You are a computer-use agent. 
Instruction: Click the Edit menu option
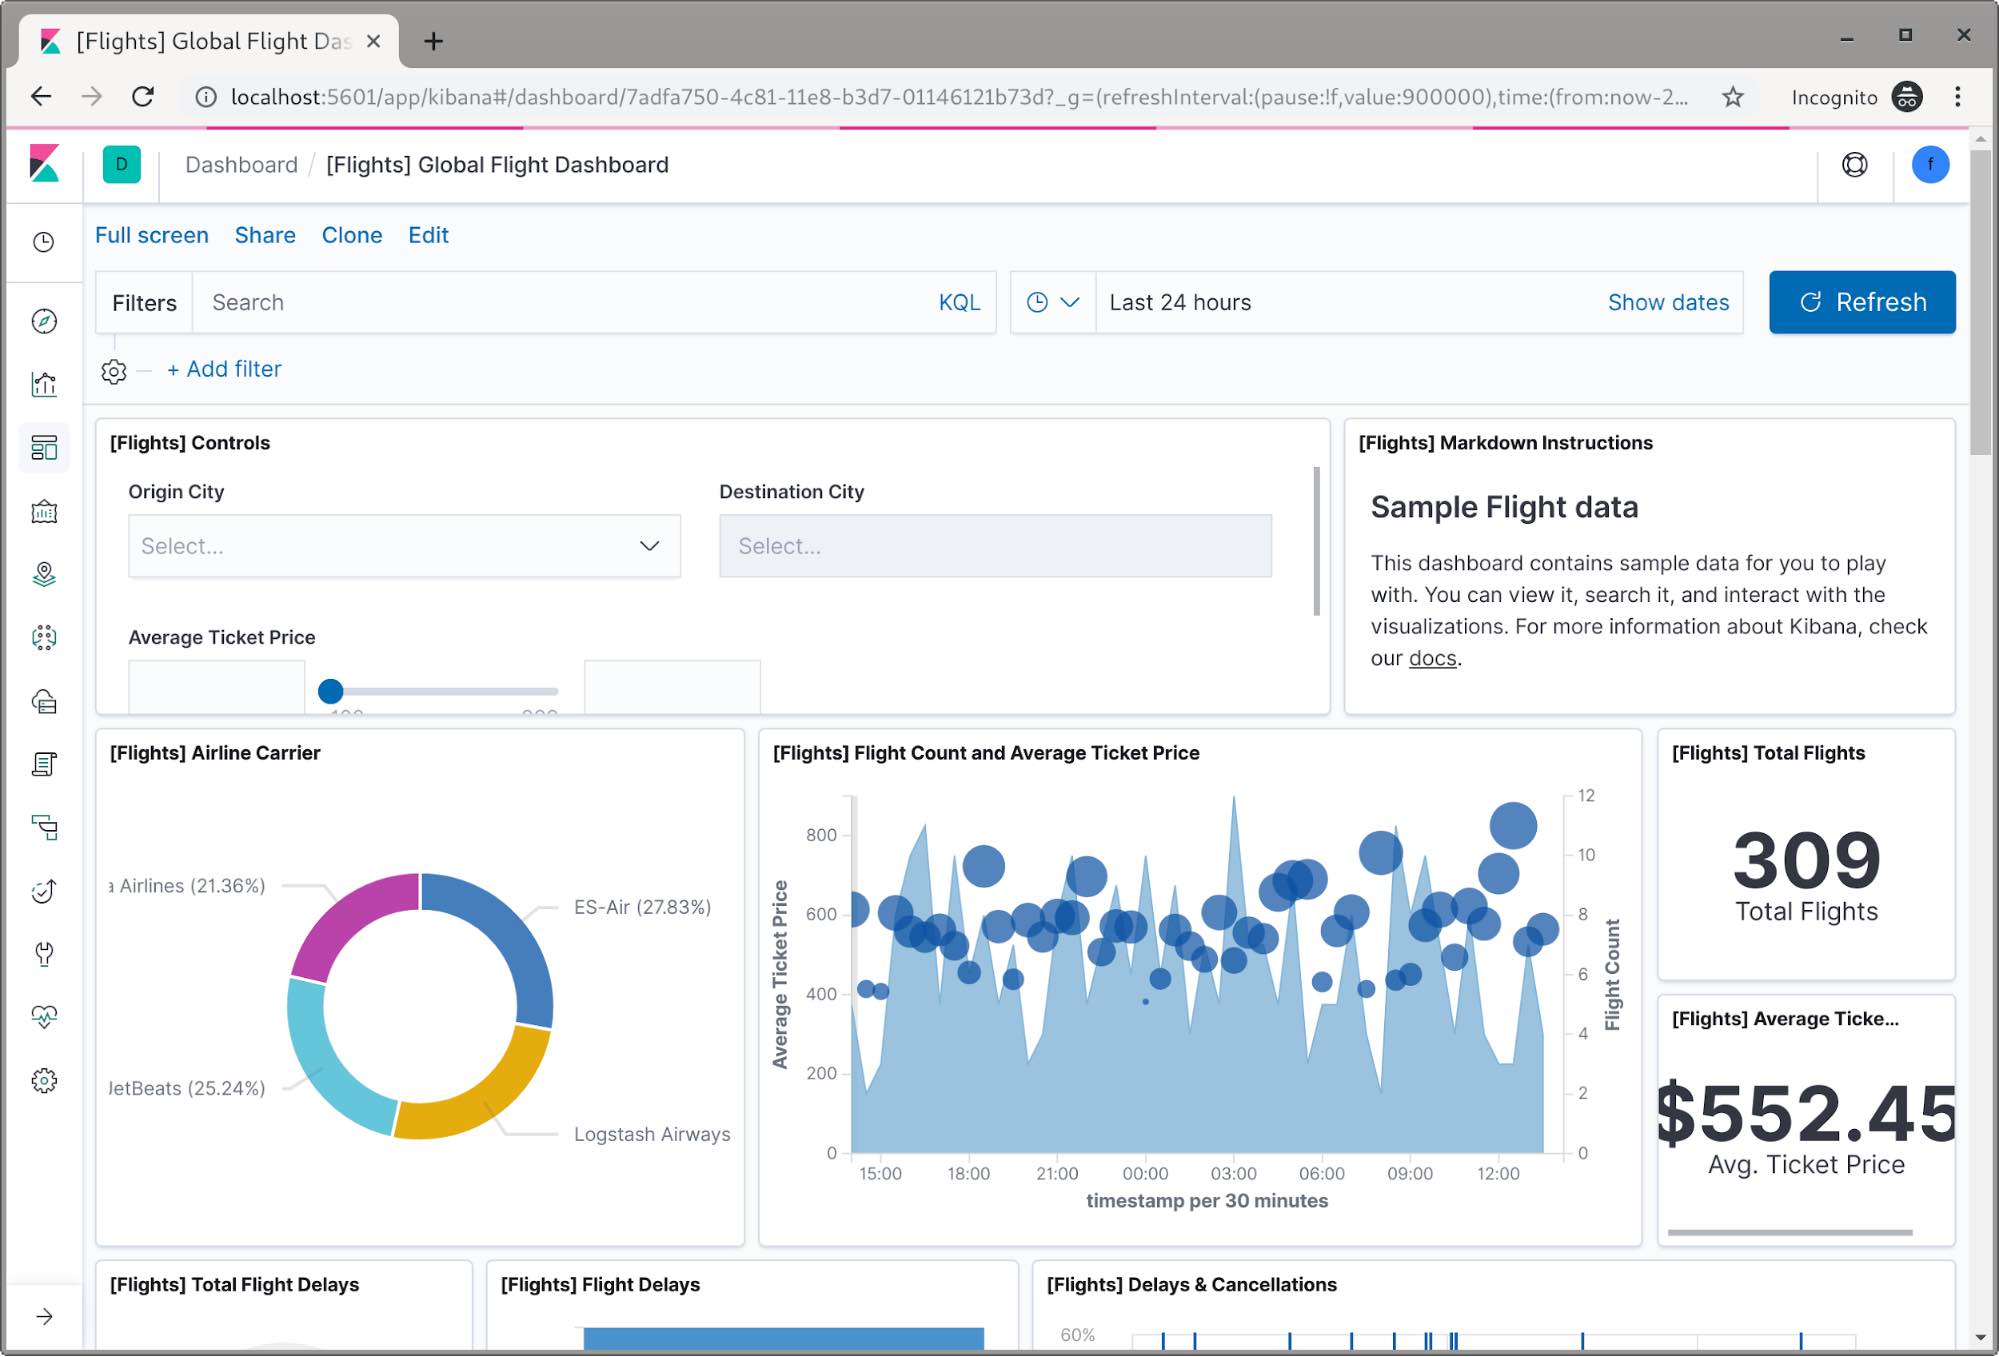[427, 235]
